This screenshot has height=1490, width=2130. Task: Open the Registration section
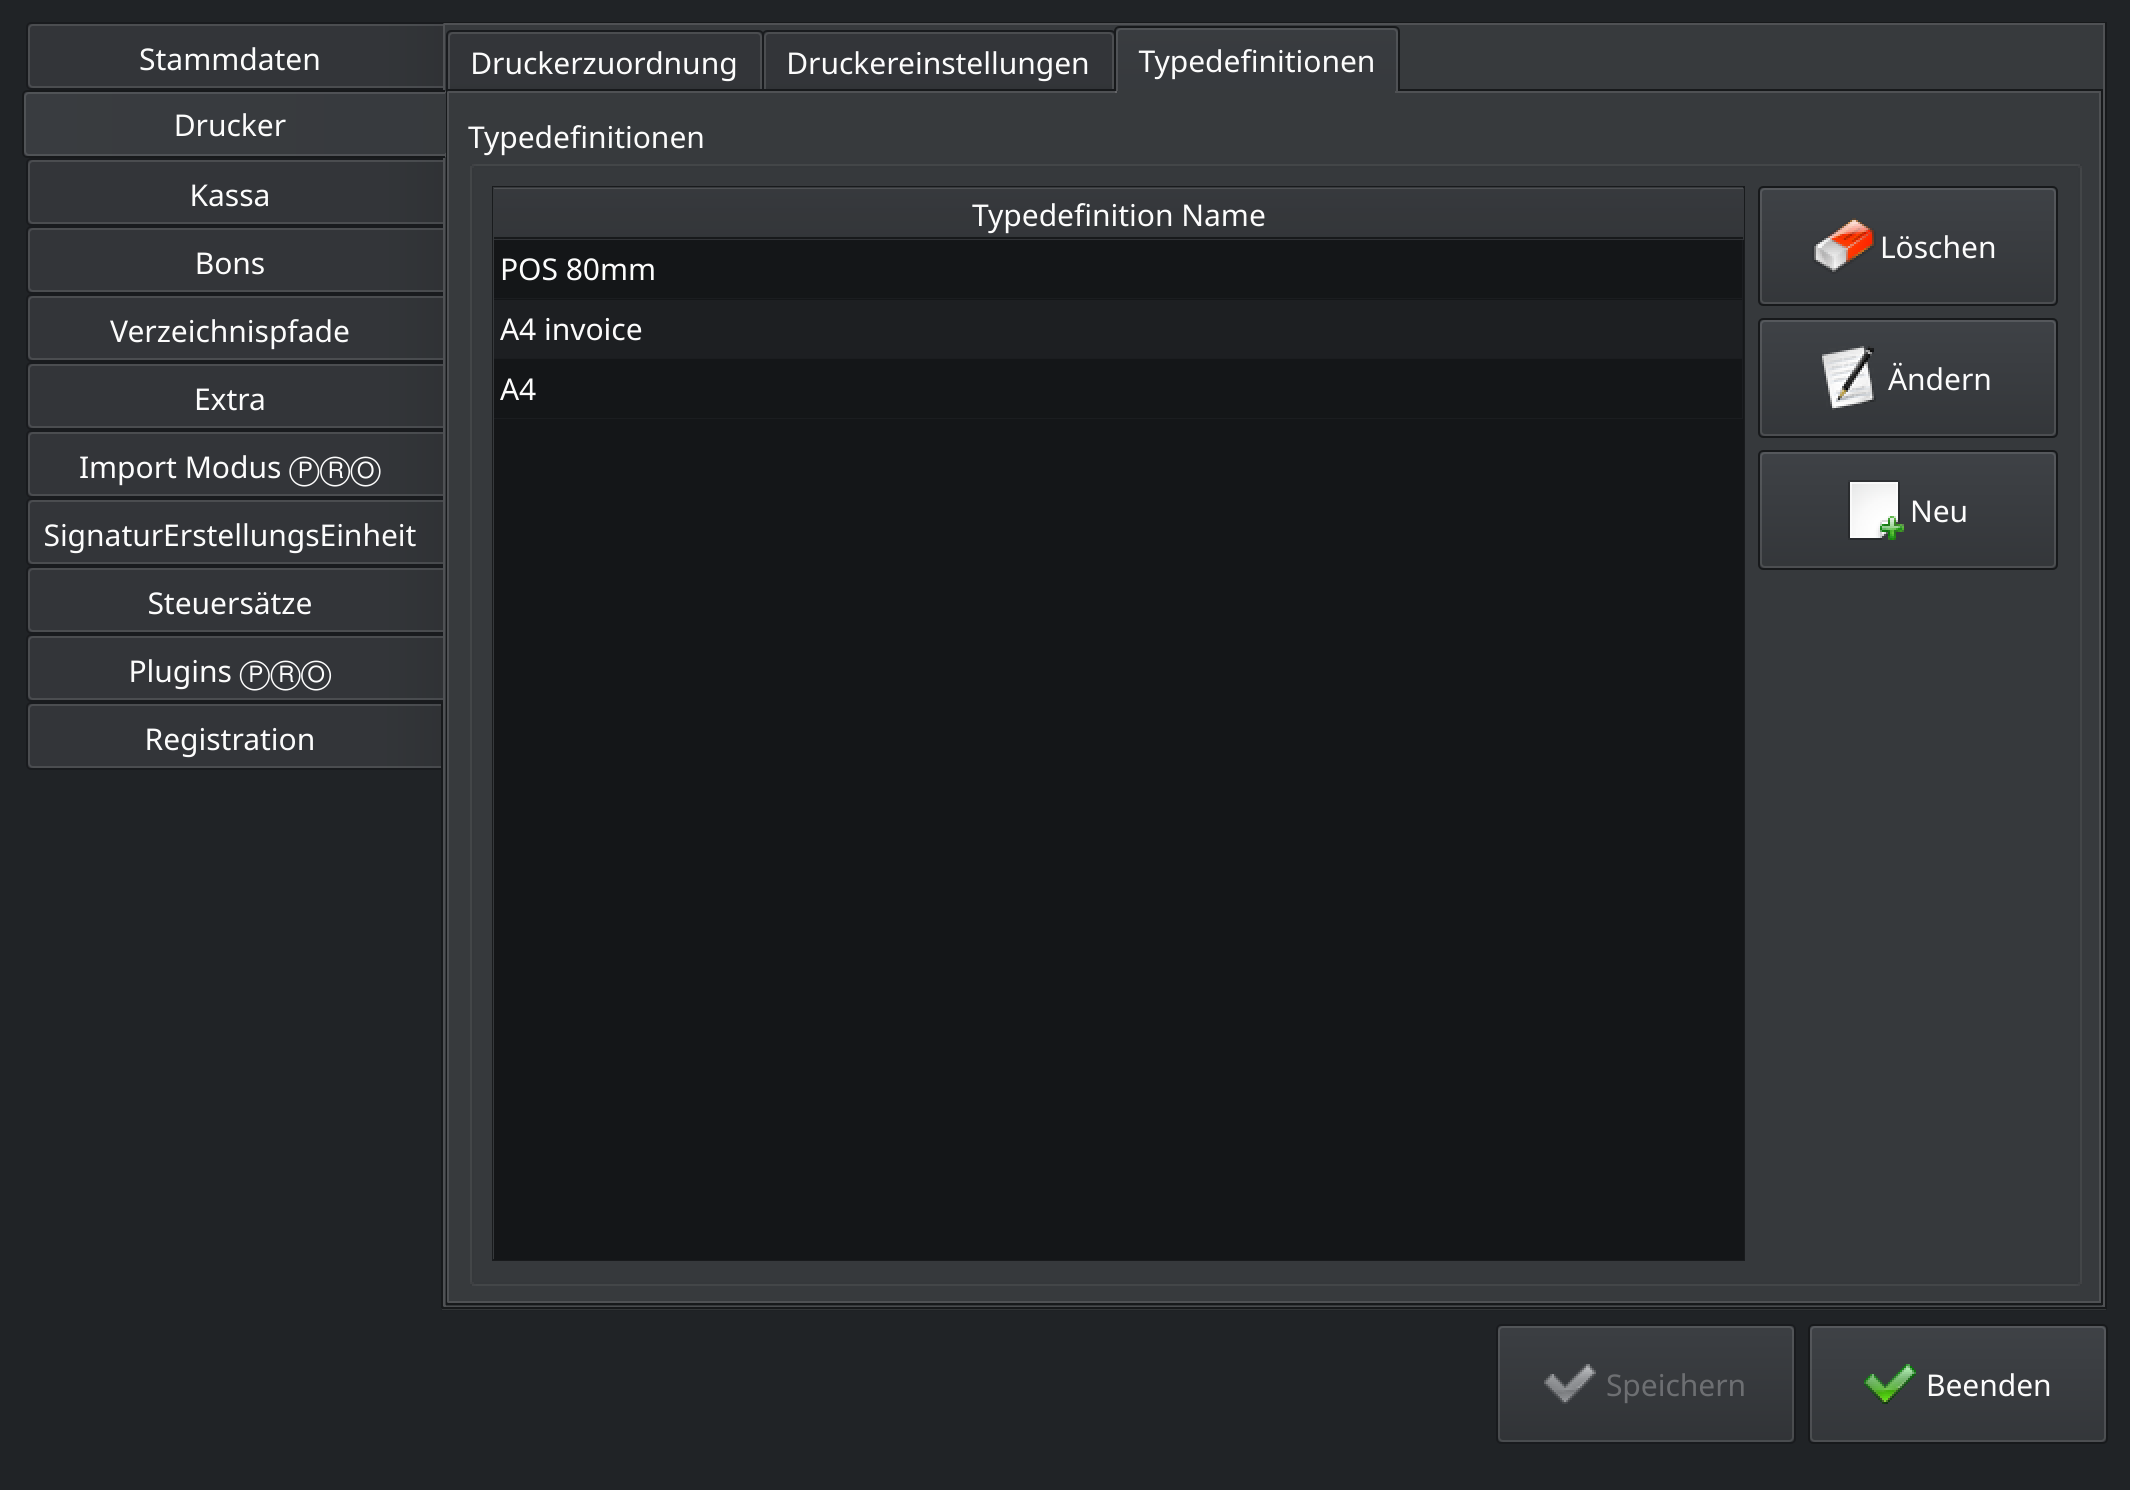tap(235, 739)
